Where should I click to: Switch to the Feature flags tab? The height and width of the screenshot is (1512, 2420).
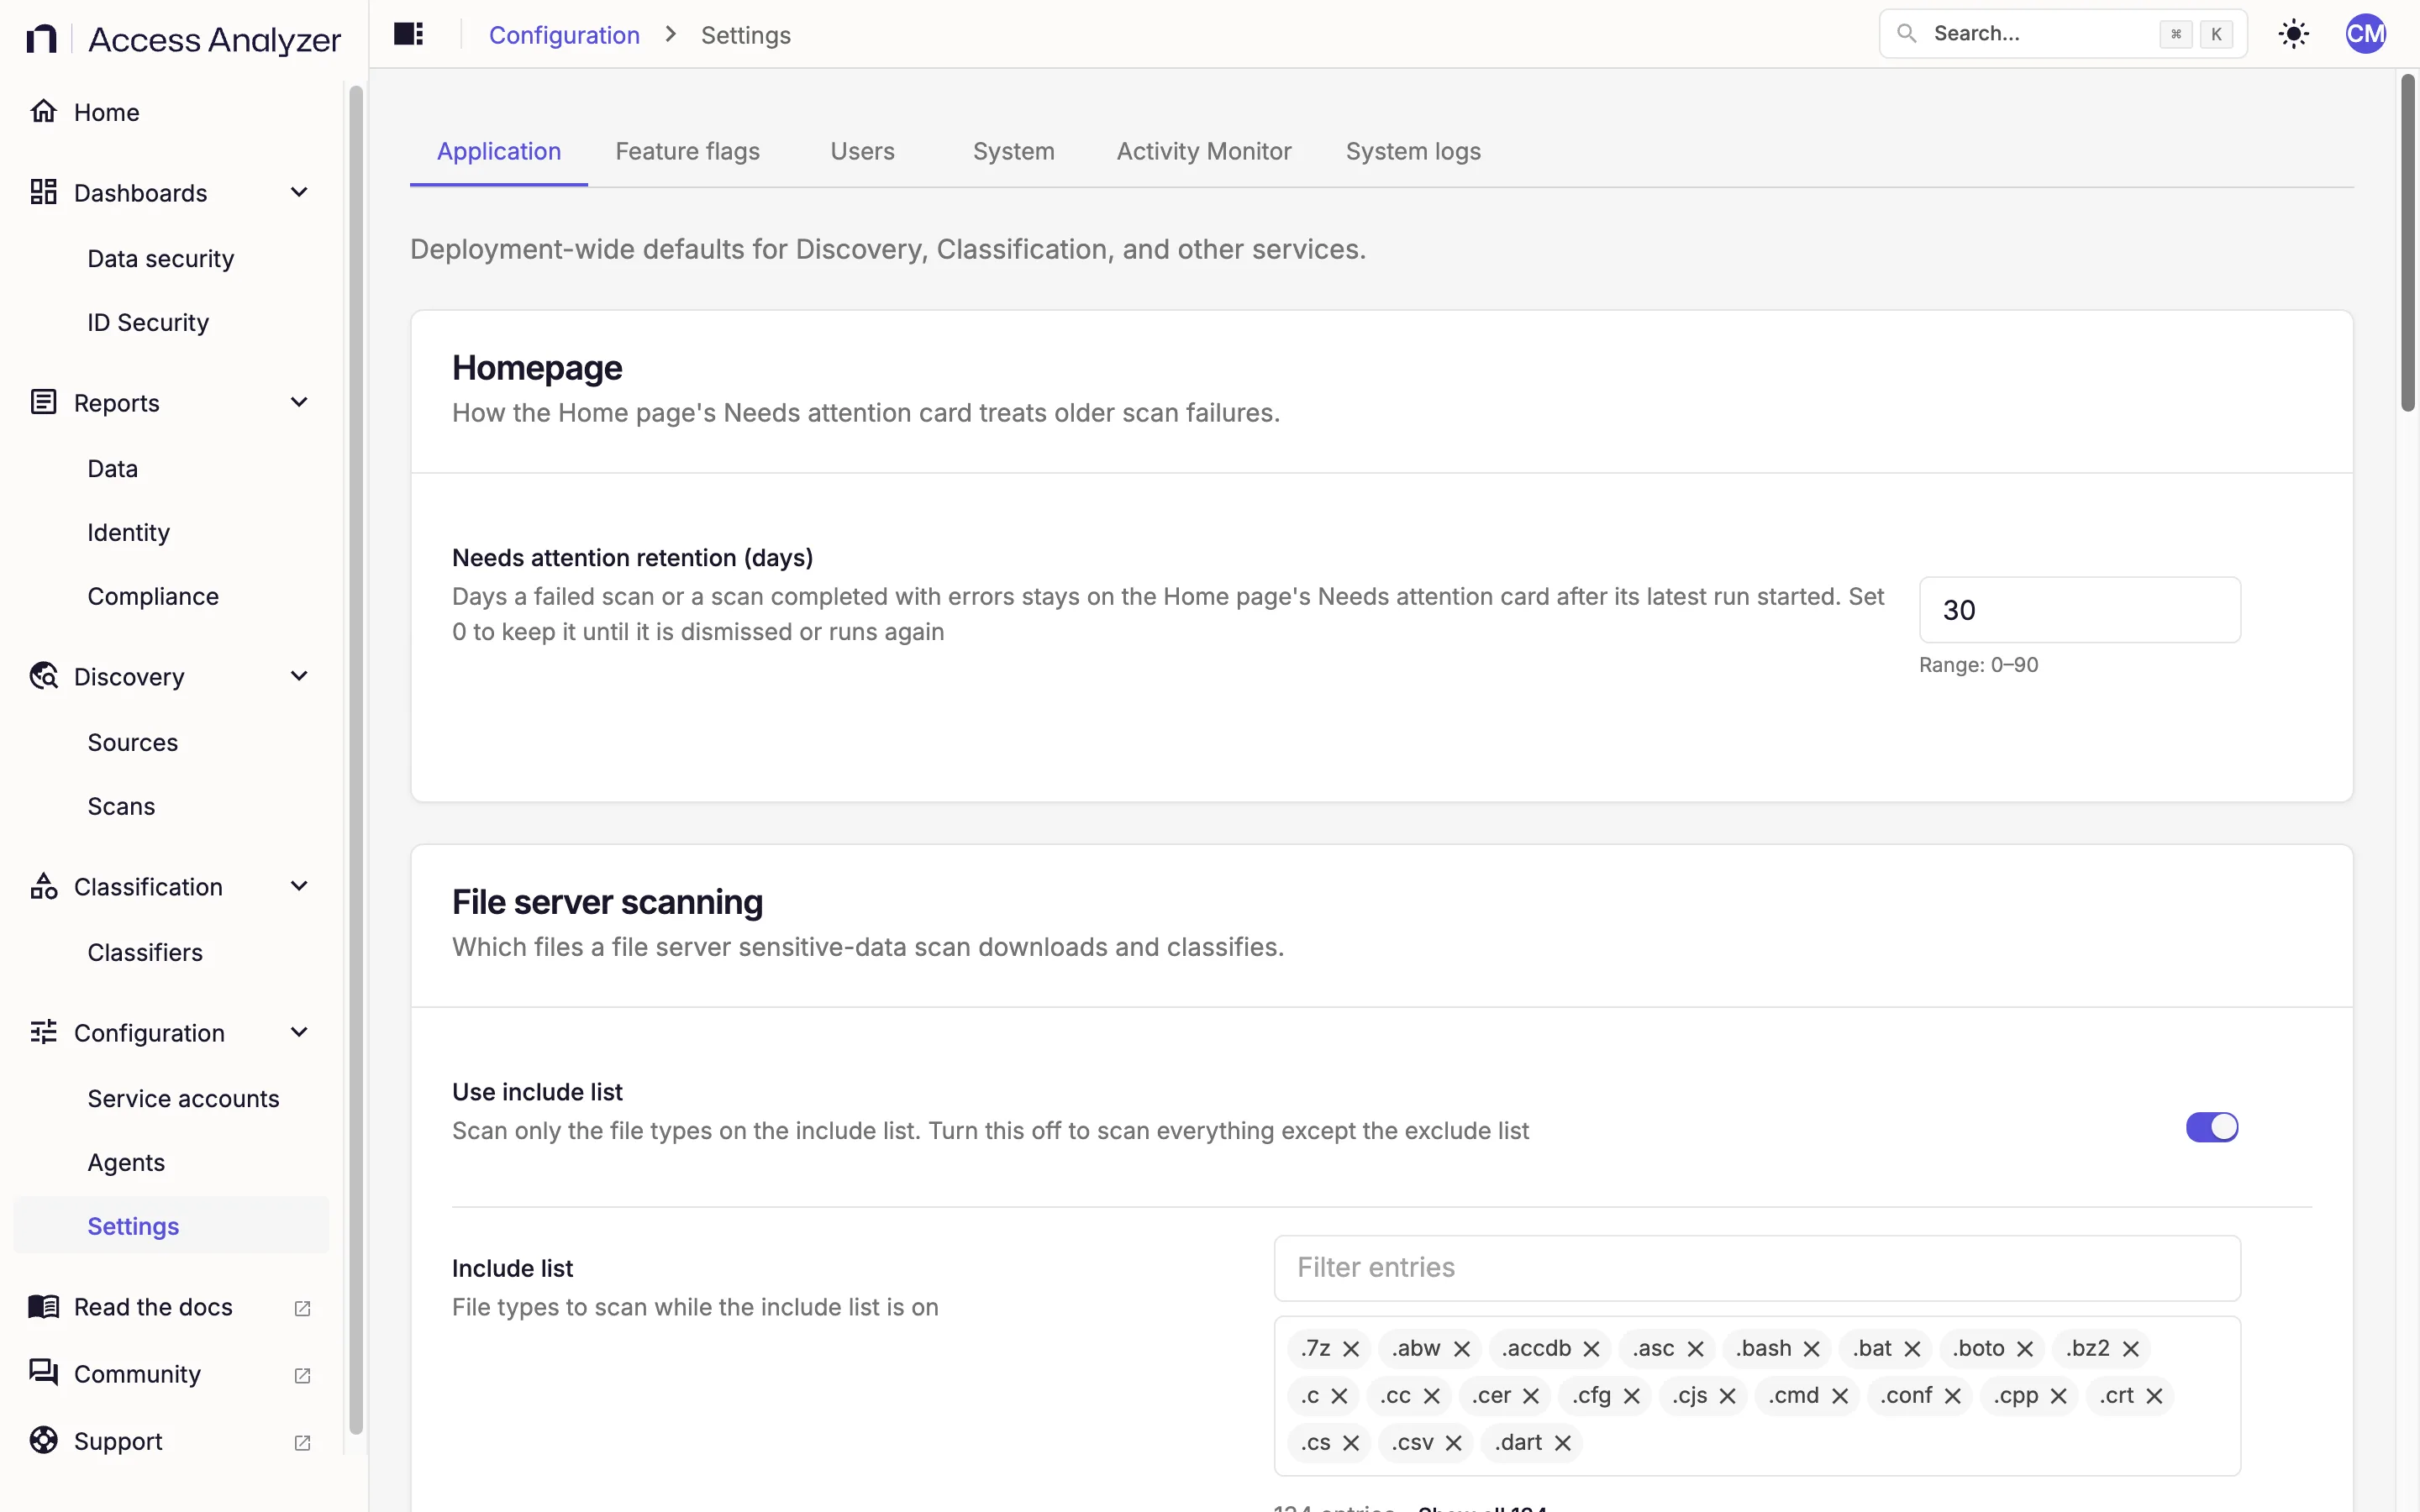[687, 151]
